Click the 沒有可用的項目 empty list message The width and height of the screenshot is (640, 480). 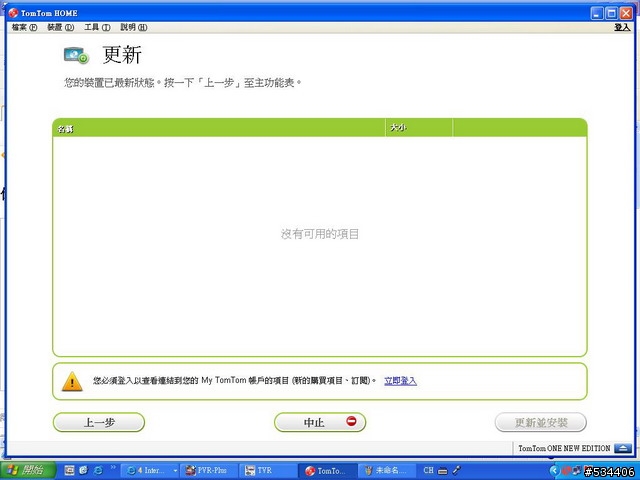point(320,234)
